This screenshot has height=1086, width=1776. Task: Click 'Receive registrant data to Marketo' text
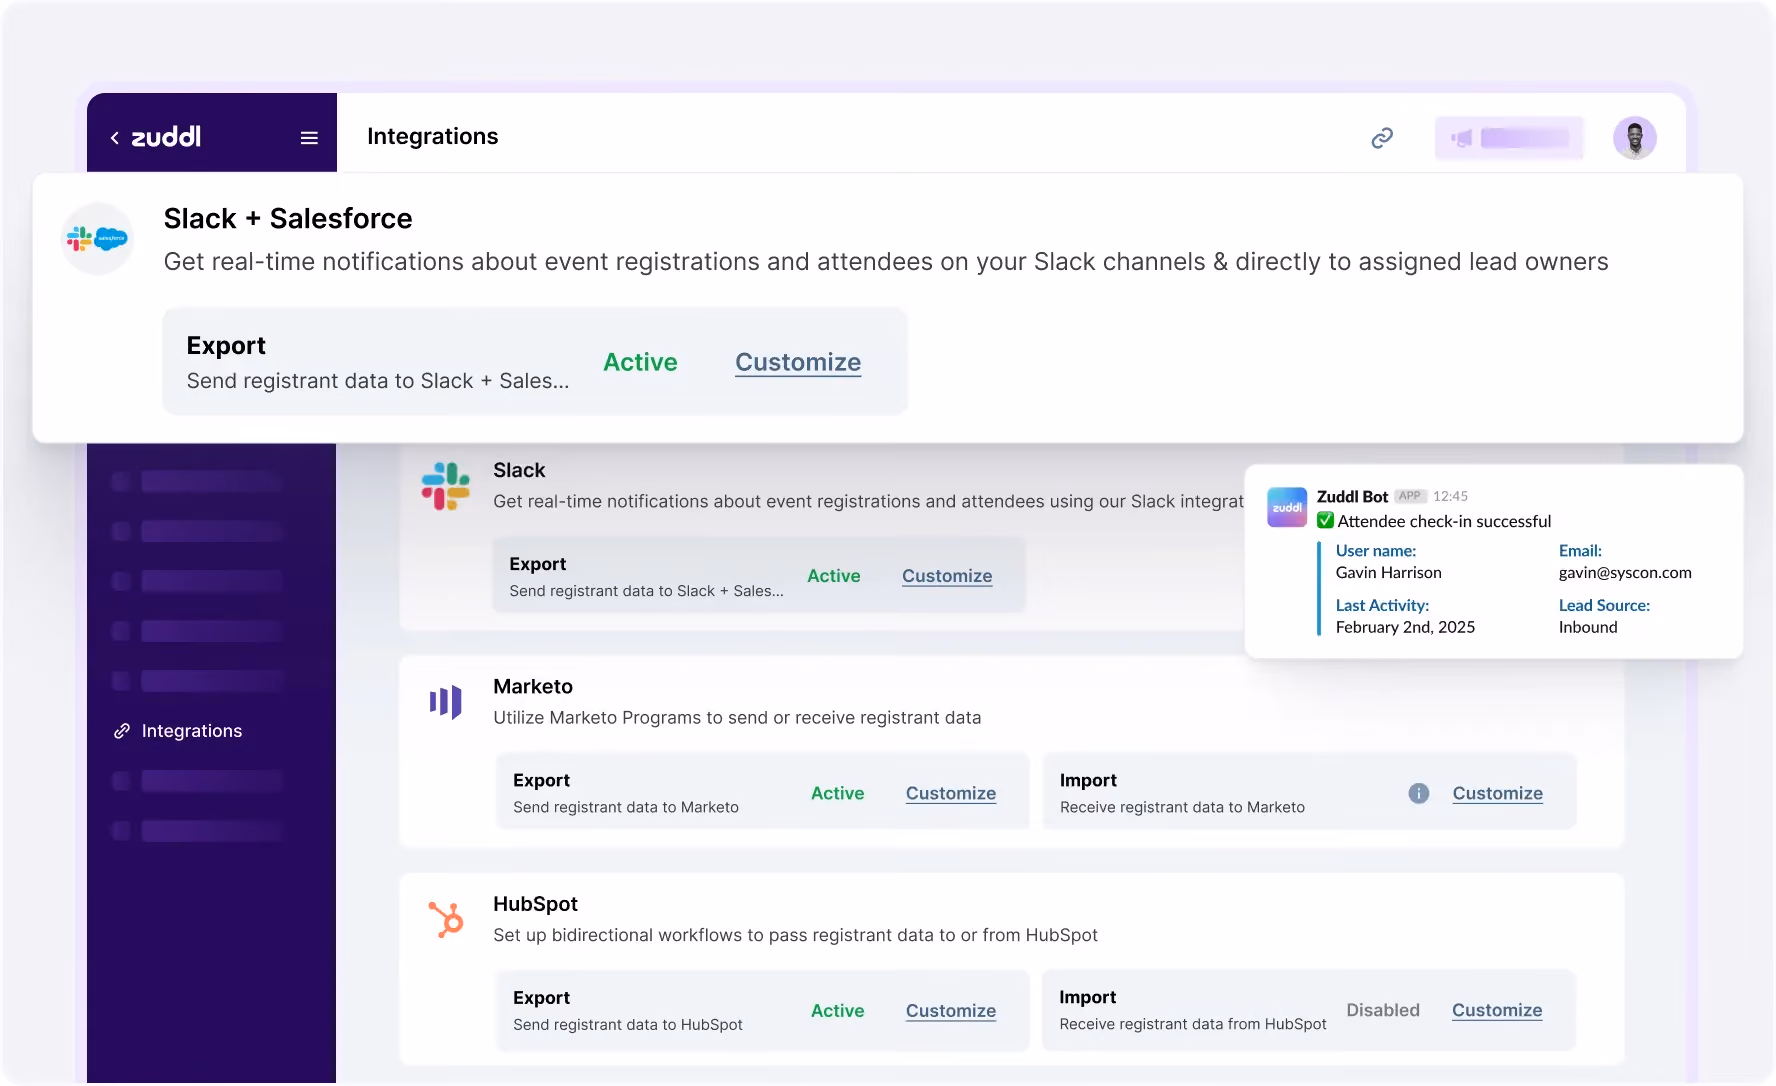pyautogui.click(x=1182, y=807)
